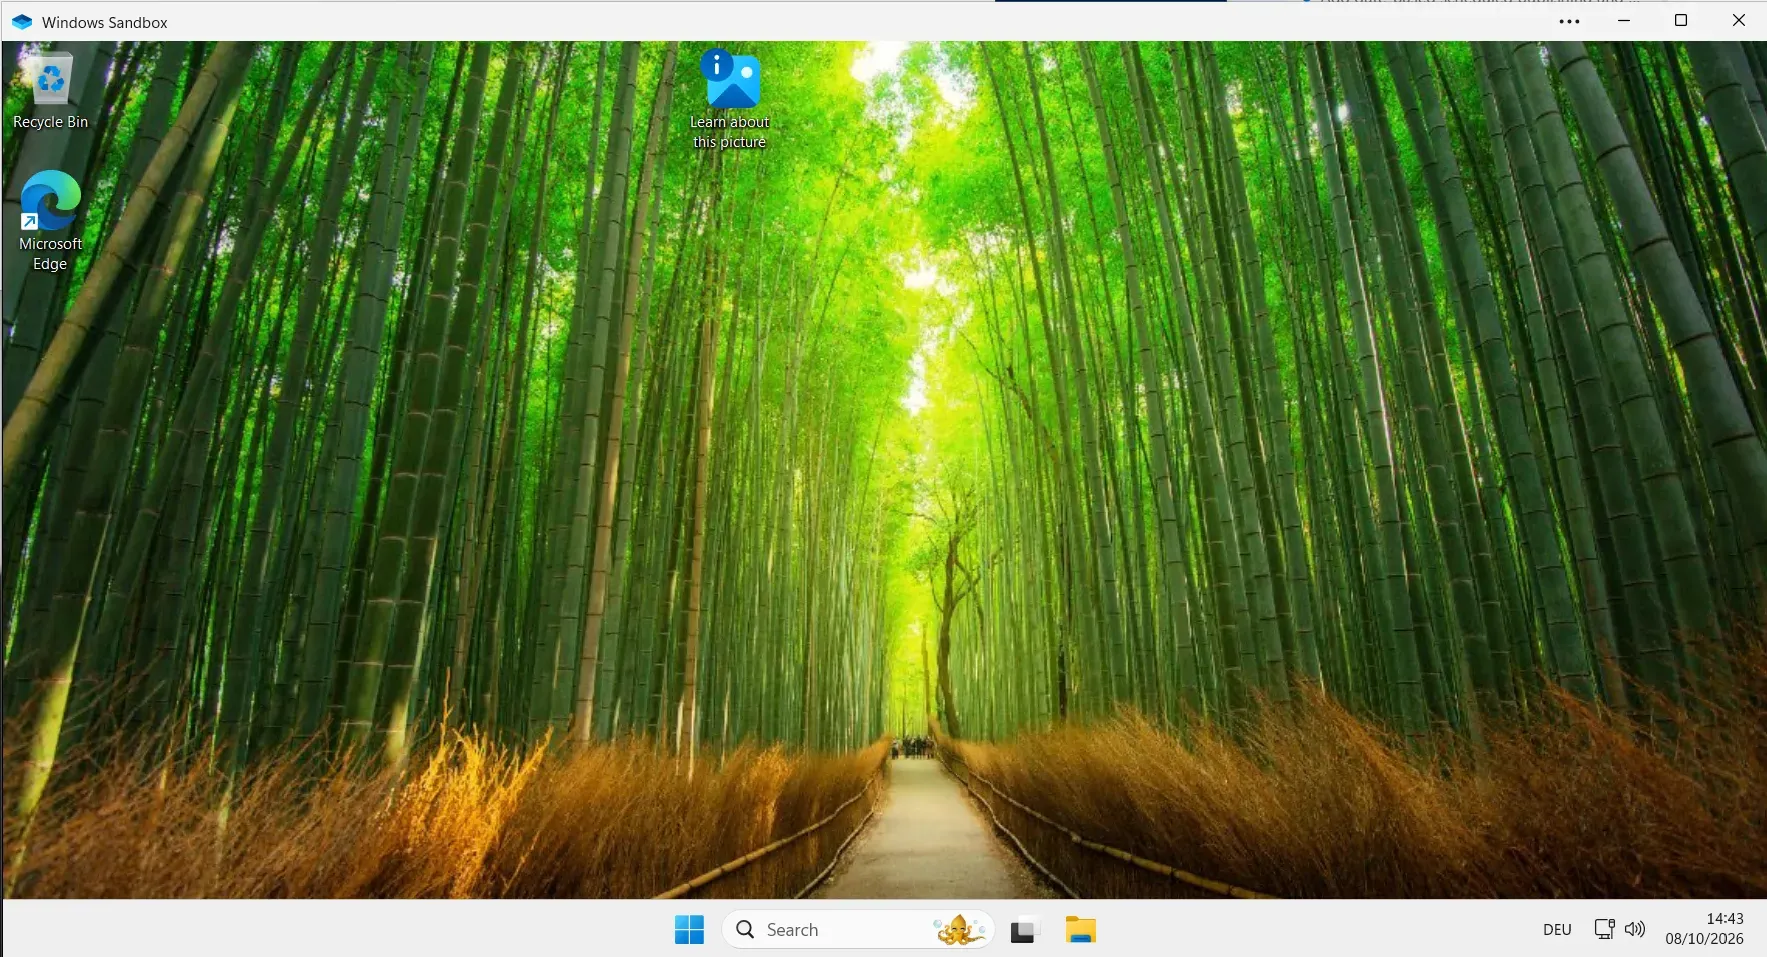
Task: Open the clock and date flyout
Action: pyautogui.click(x=1704, y=929)
